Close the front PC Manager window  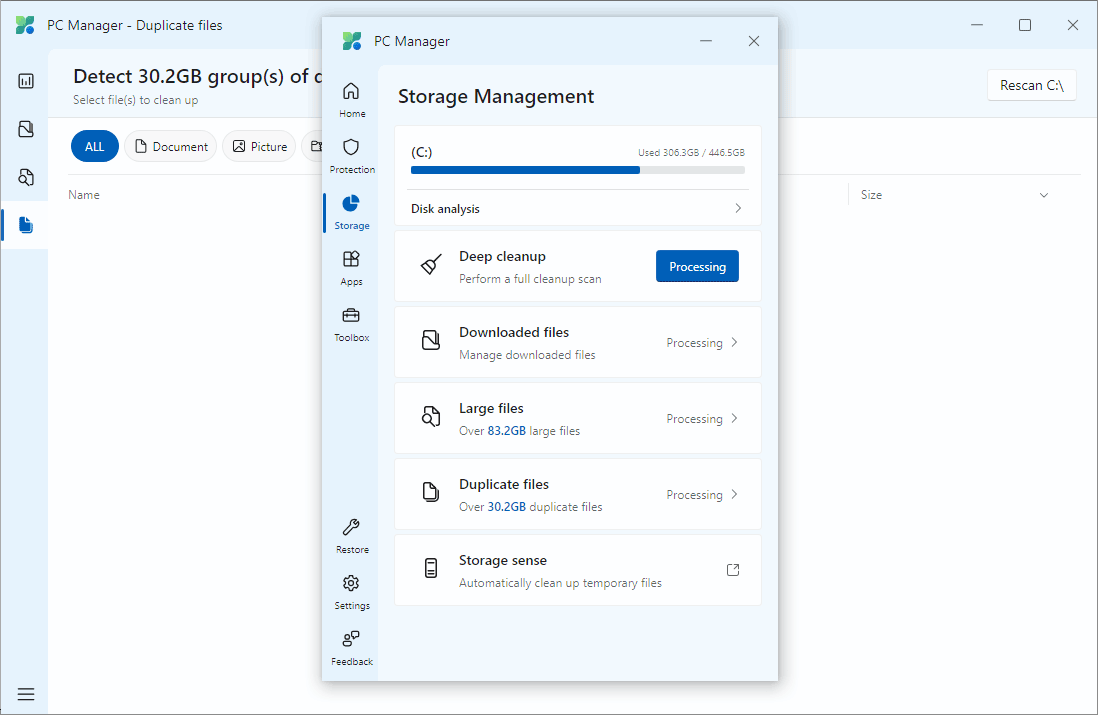pyautogui.click(x=753, y=41)
